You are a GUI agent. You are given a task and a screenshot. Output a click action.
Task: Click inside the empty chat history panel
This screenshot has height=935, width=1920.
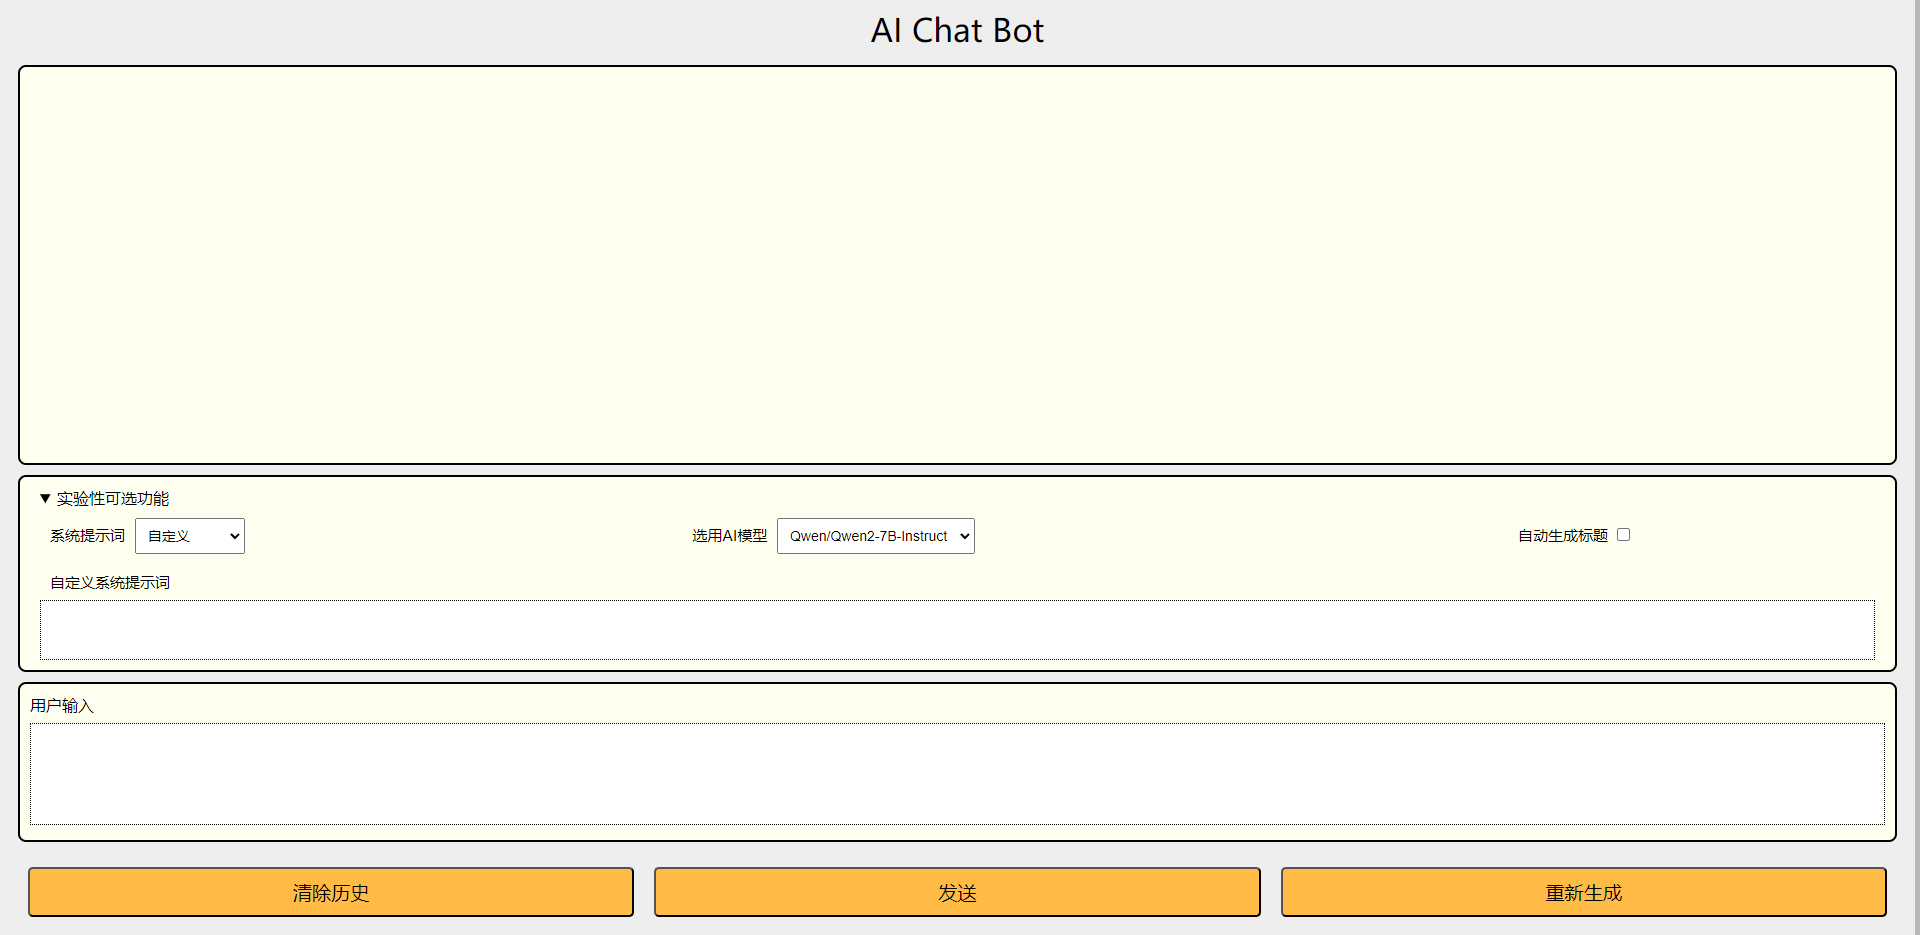pos(956,265)
